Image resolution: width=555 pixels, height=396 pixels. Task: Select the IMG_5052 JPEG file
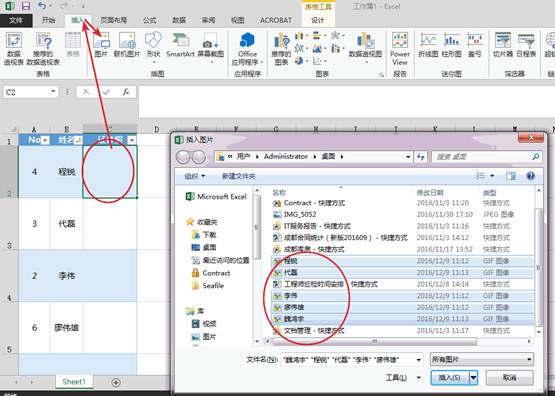402,214
